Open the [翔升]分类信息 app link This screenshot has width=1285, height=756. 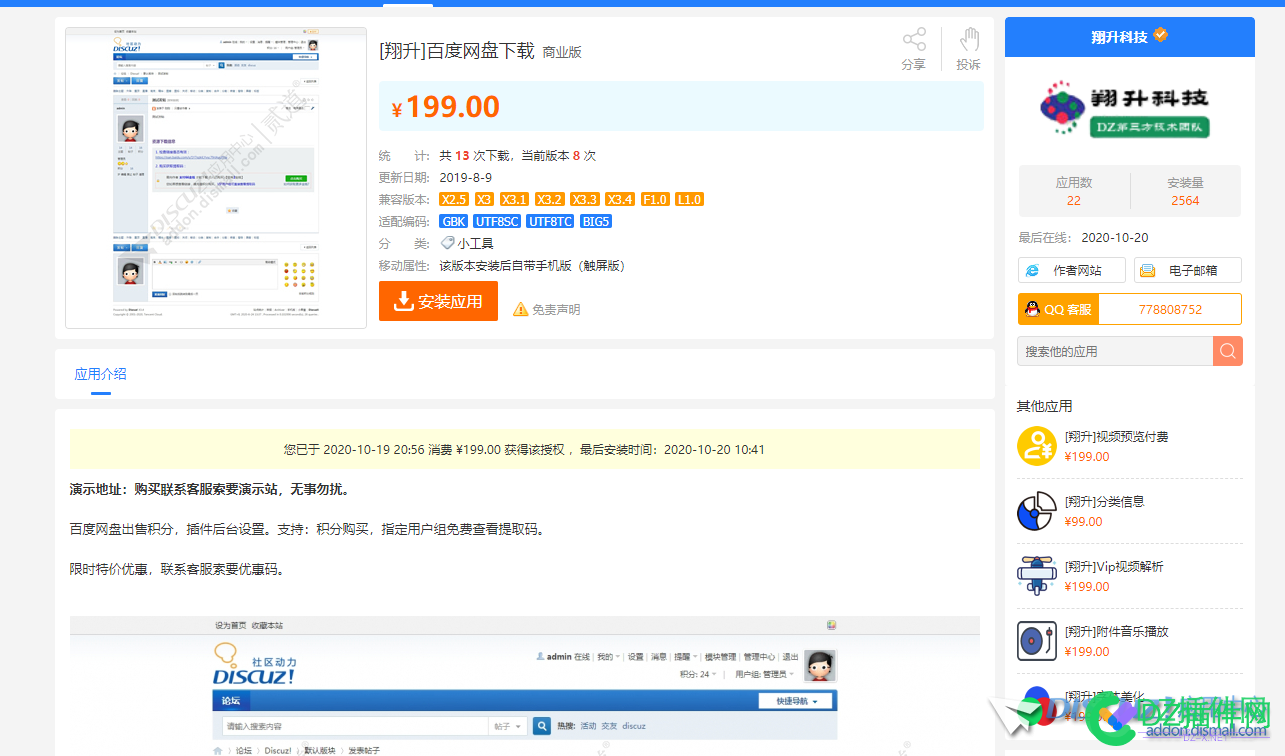[1104, 501]
